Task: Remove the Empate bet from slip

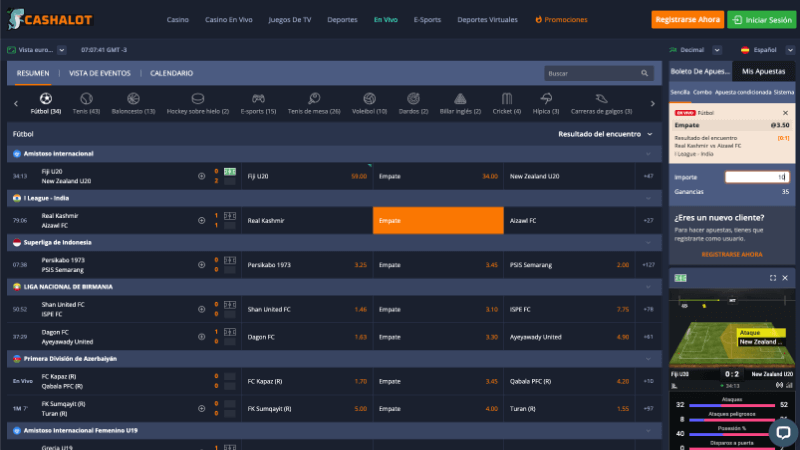Action: click(x=785, y=113)
